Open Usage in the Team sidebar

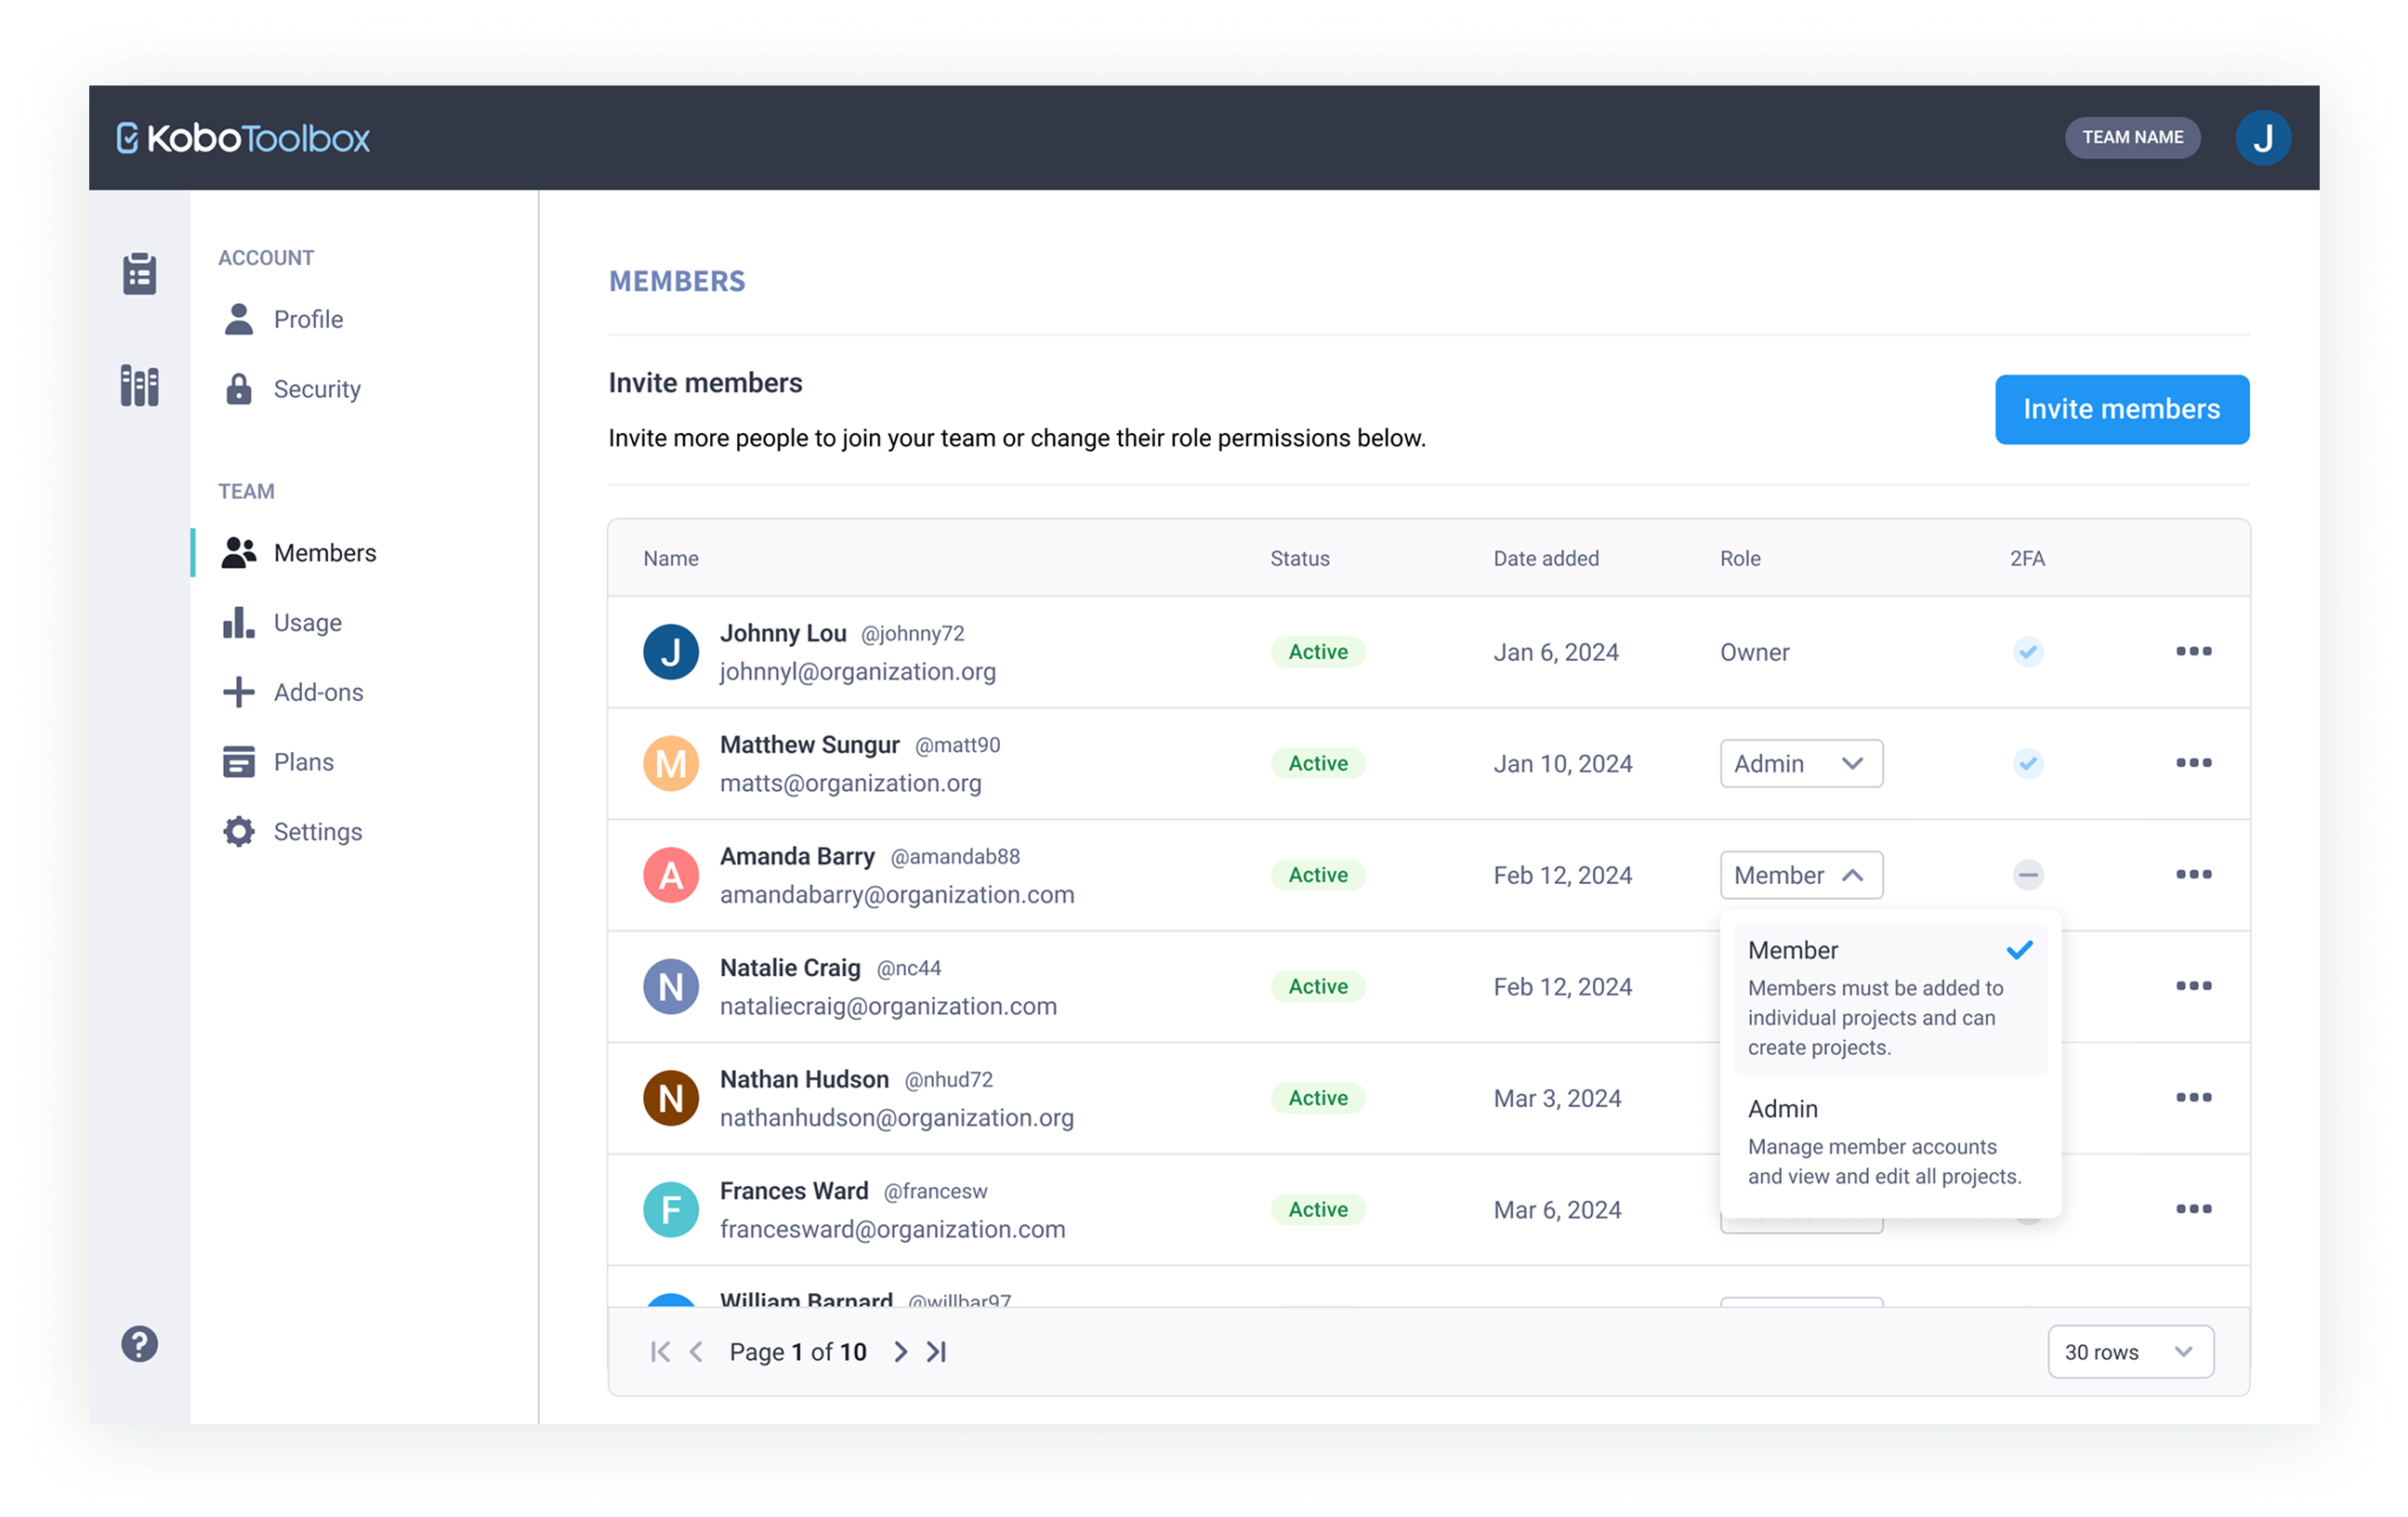307,623
